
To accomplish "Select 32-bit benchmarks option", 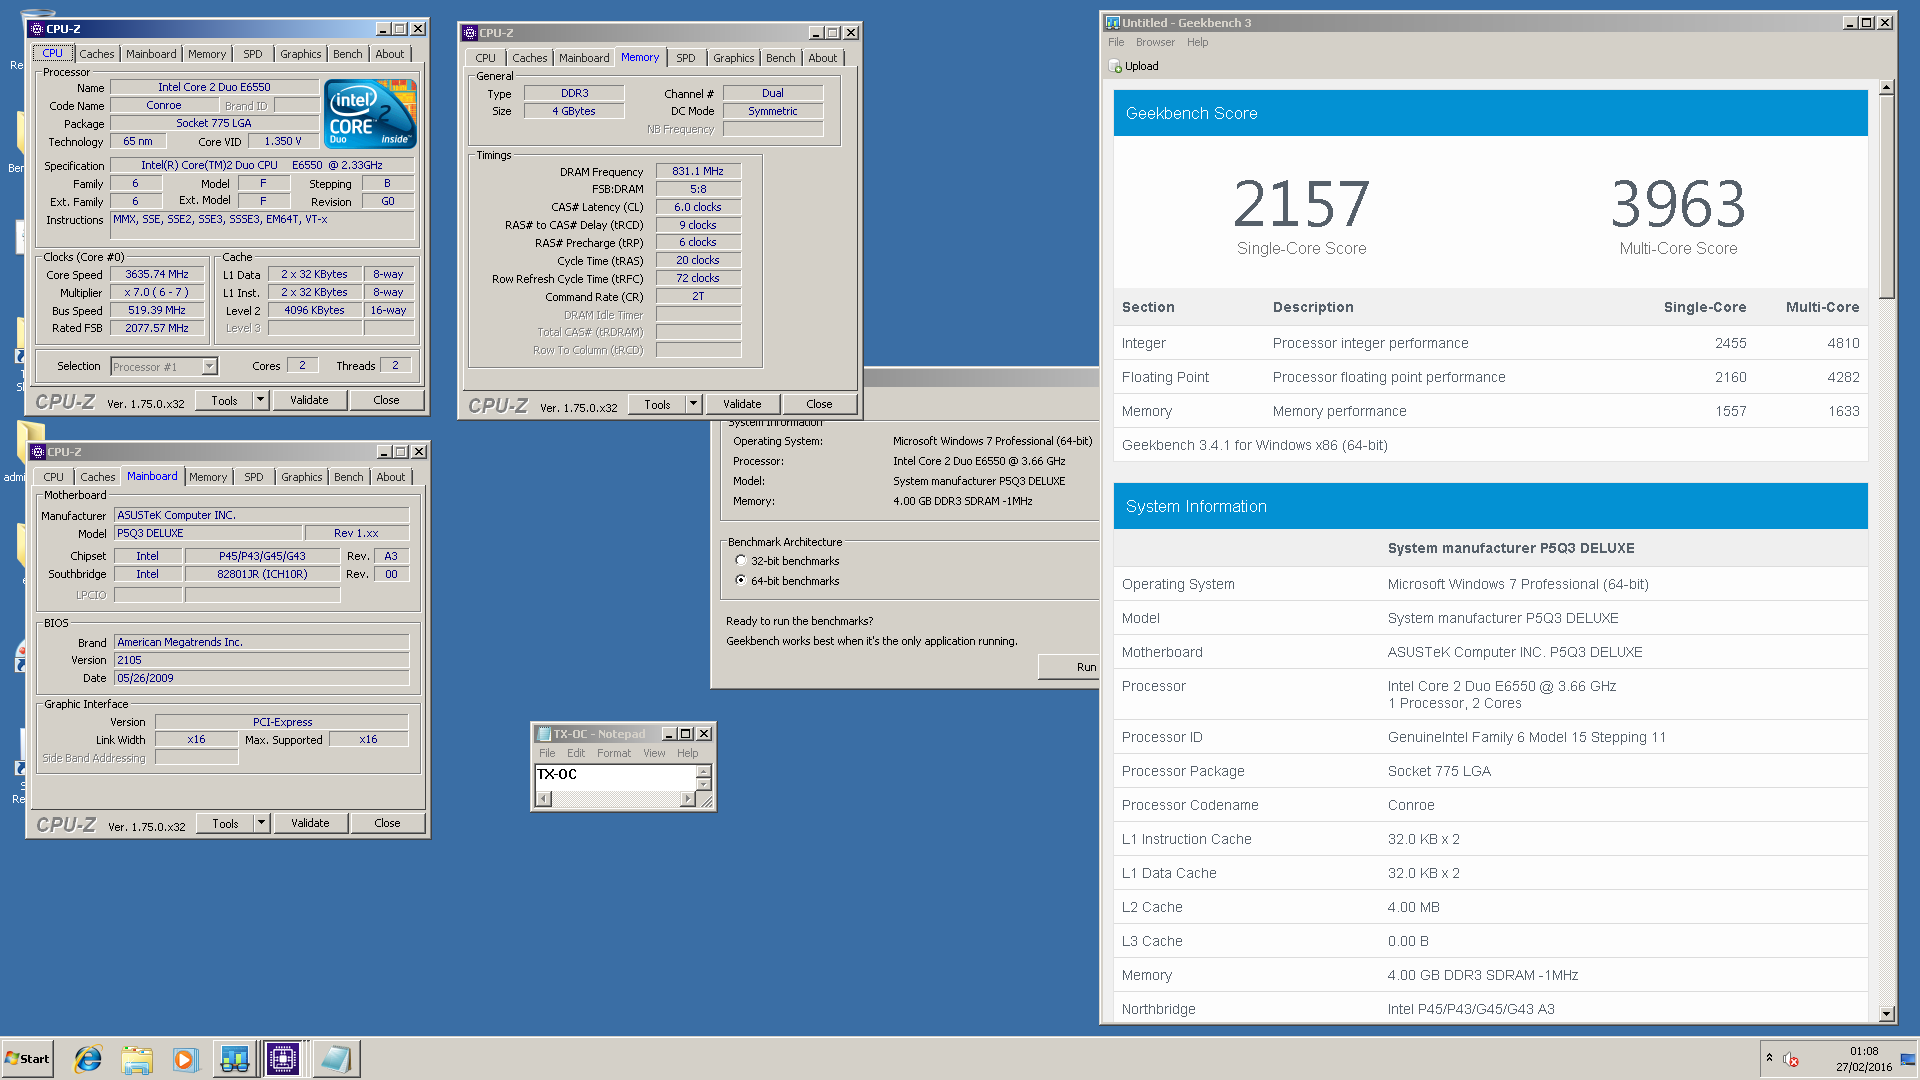I will click(741, 561).
